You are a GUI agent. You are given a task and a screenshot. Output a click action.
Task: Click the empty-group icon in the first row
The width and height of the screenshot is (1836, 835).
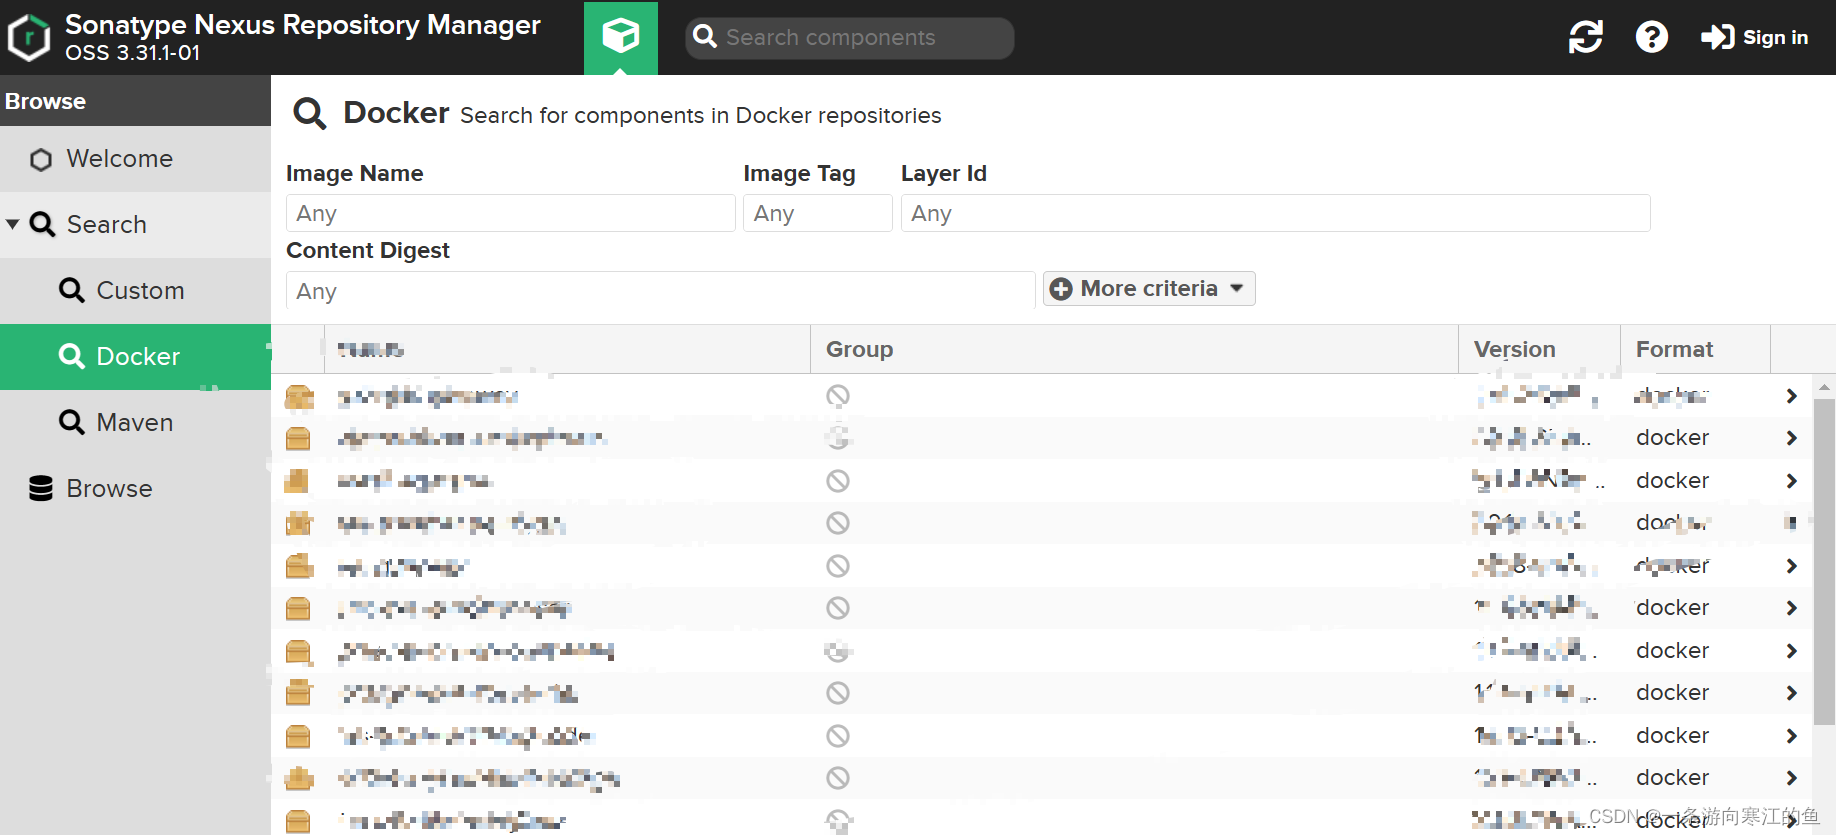pos(838,396)
